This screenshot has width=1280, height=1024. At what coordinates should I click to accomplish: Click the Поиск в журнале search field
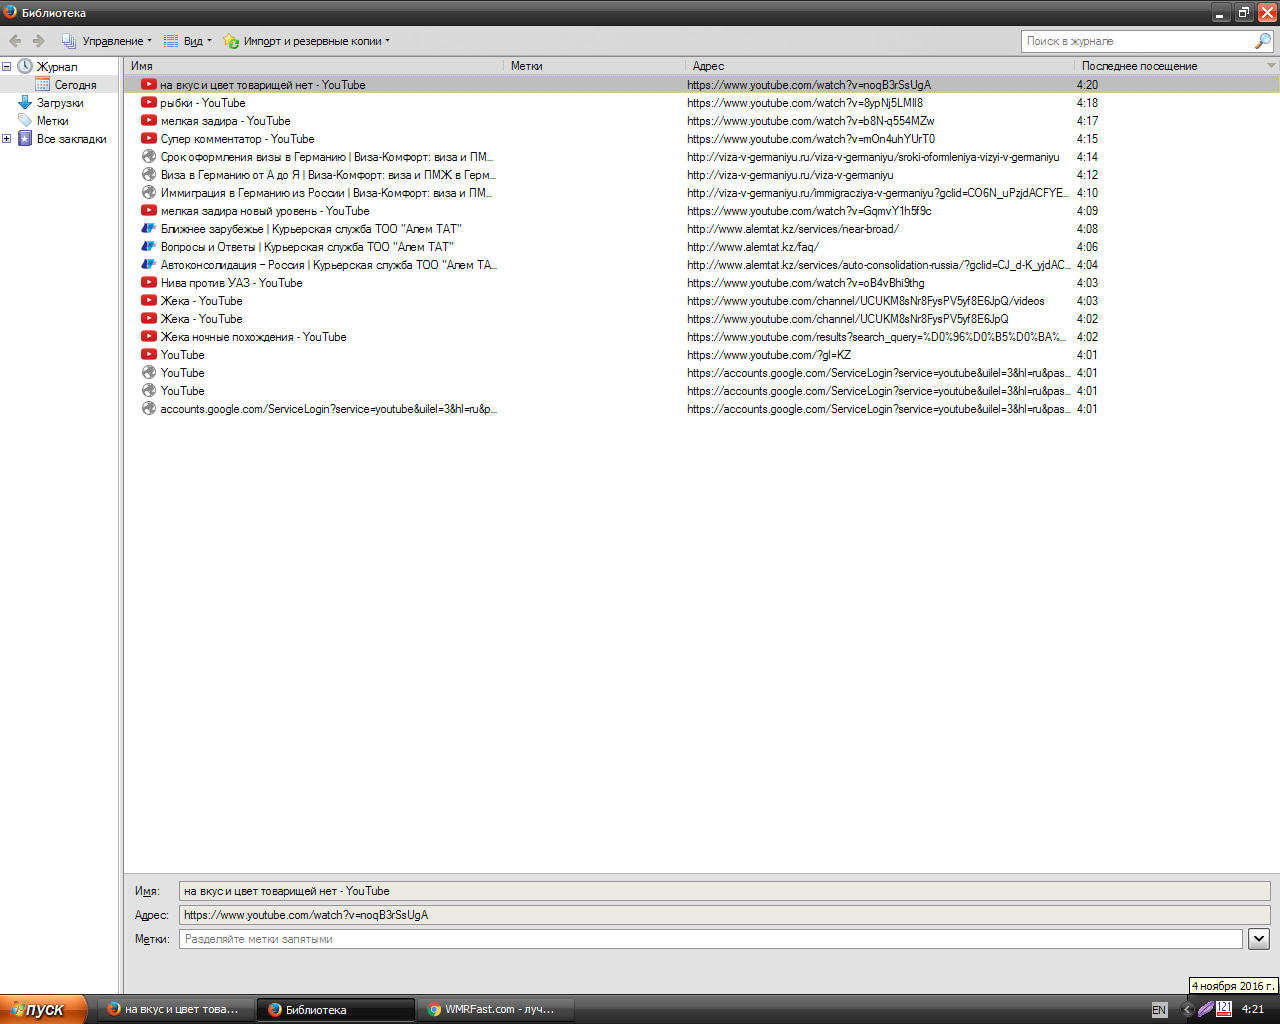[1137, 41]
